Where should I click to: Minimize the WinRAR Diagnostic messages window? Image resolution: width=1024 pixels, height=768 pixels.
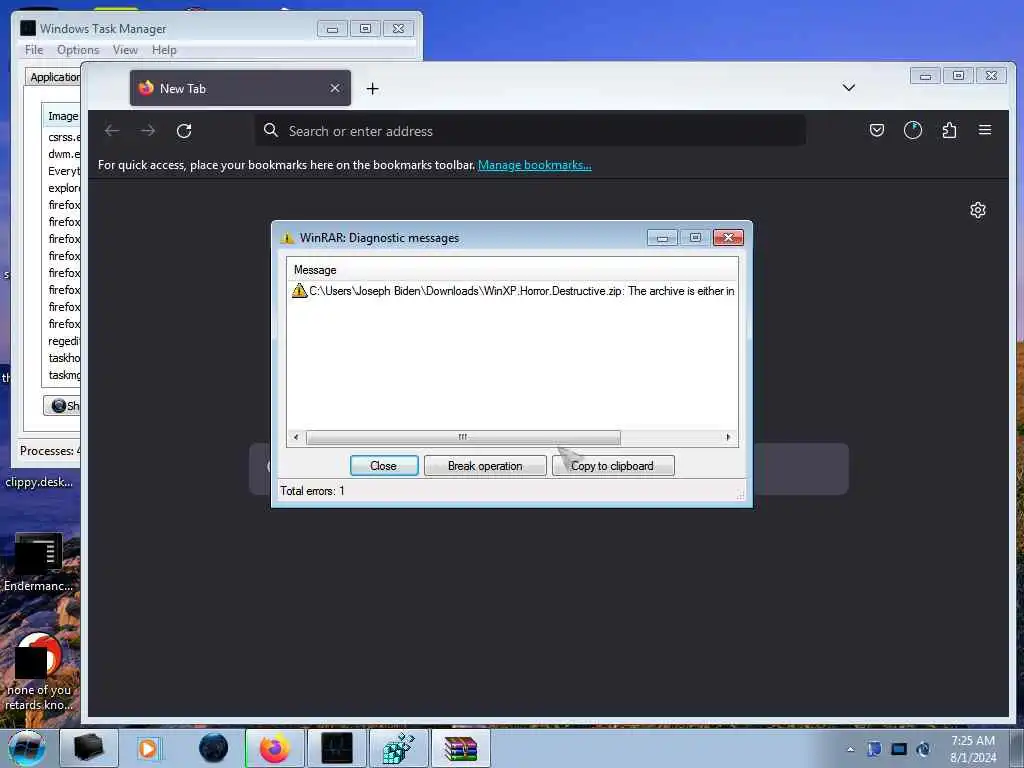click(x=662, y=238)
